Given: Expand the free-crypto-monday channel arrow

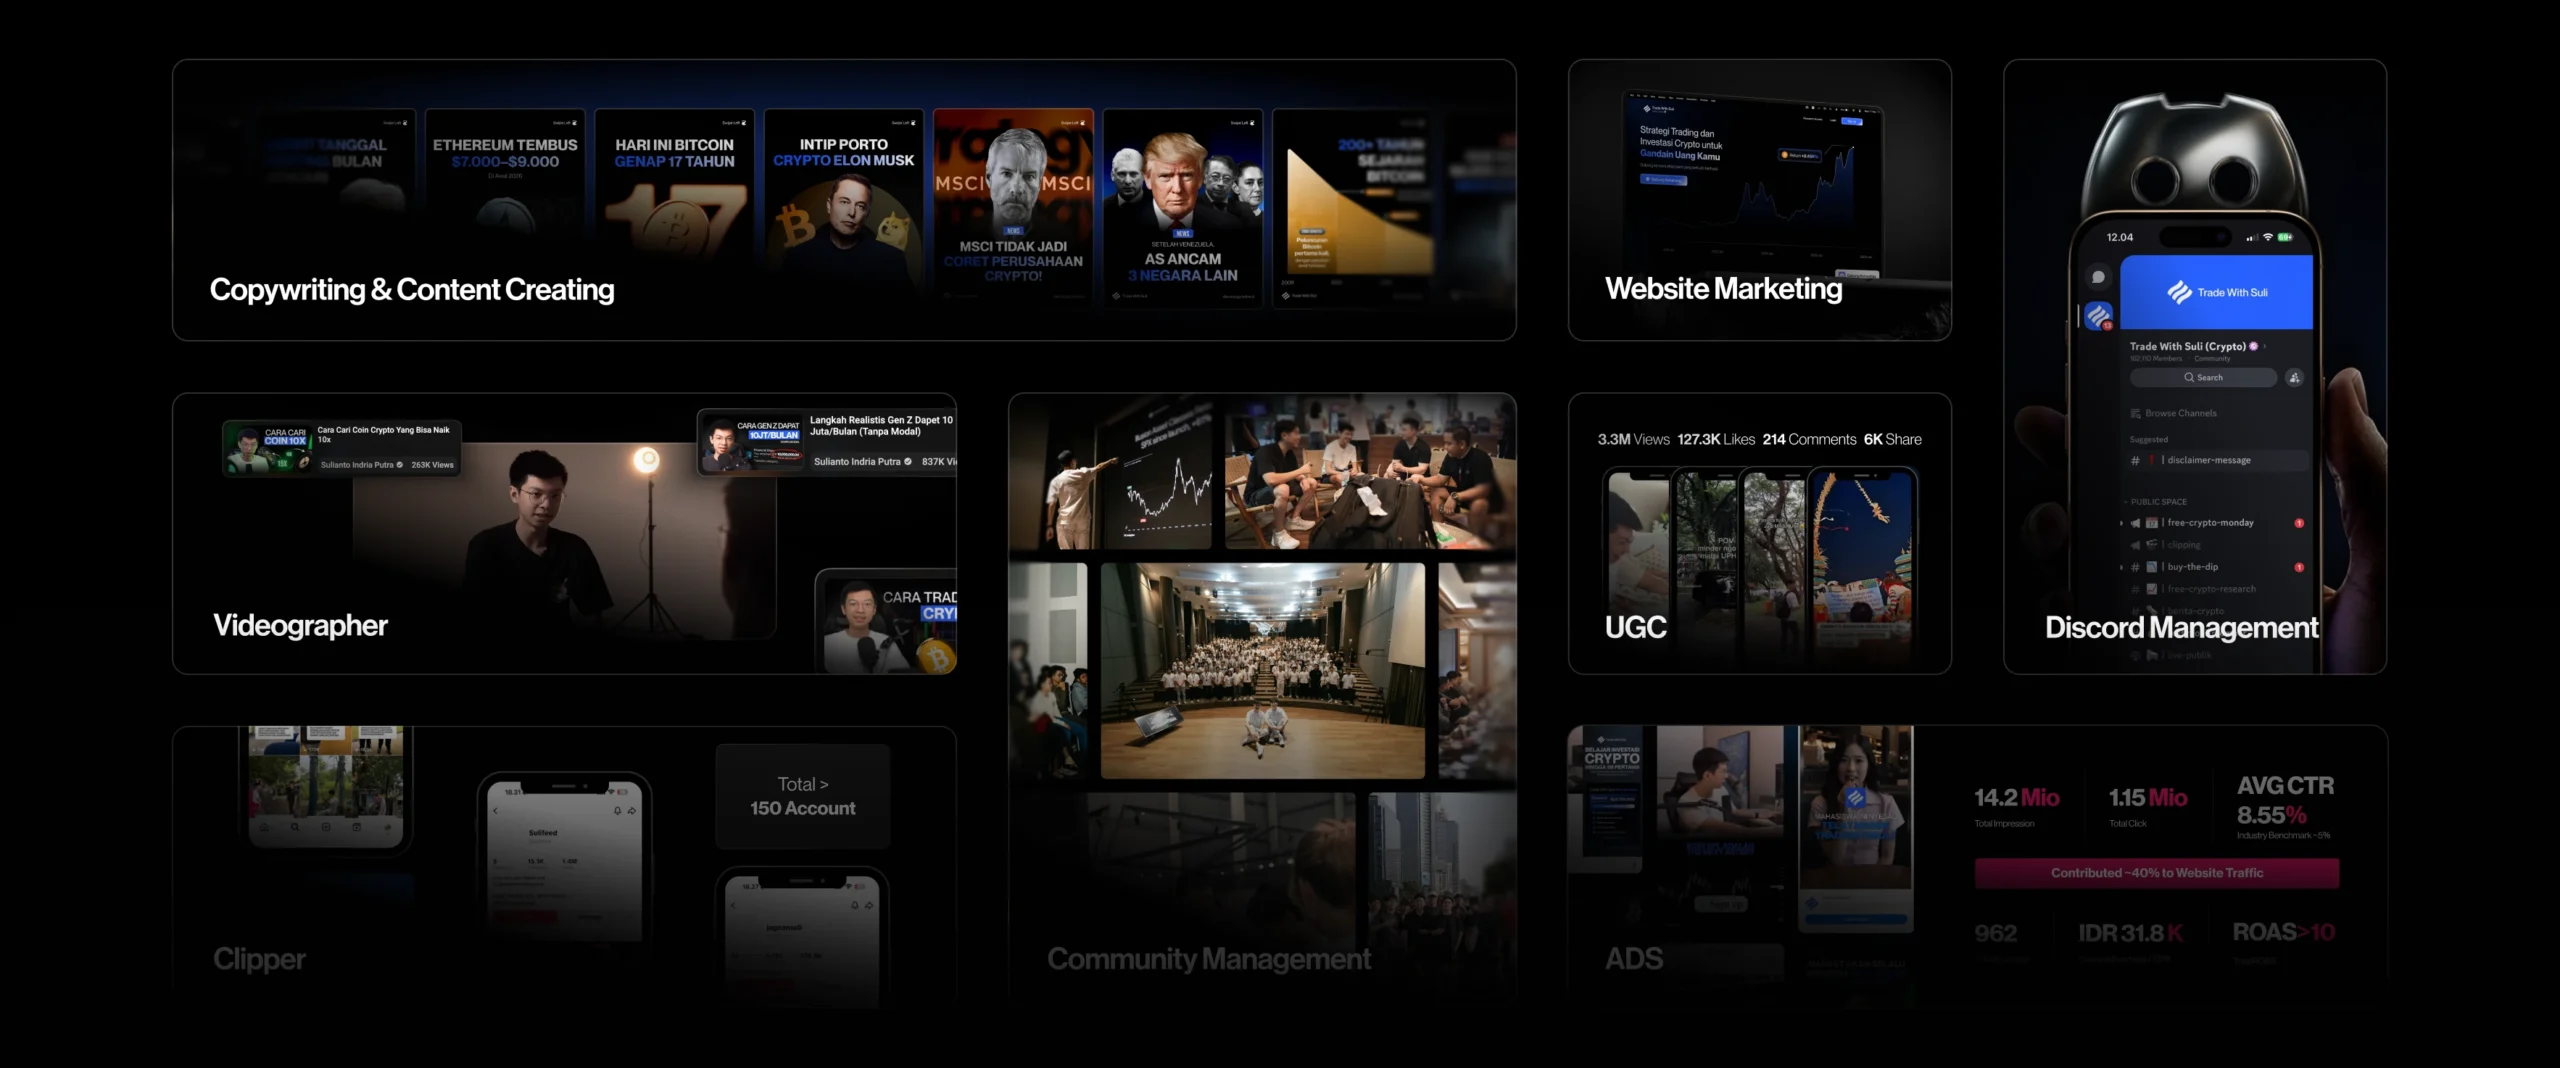Looking at the screenshot, I should point(2121,523).
